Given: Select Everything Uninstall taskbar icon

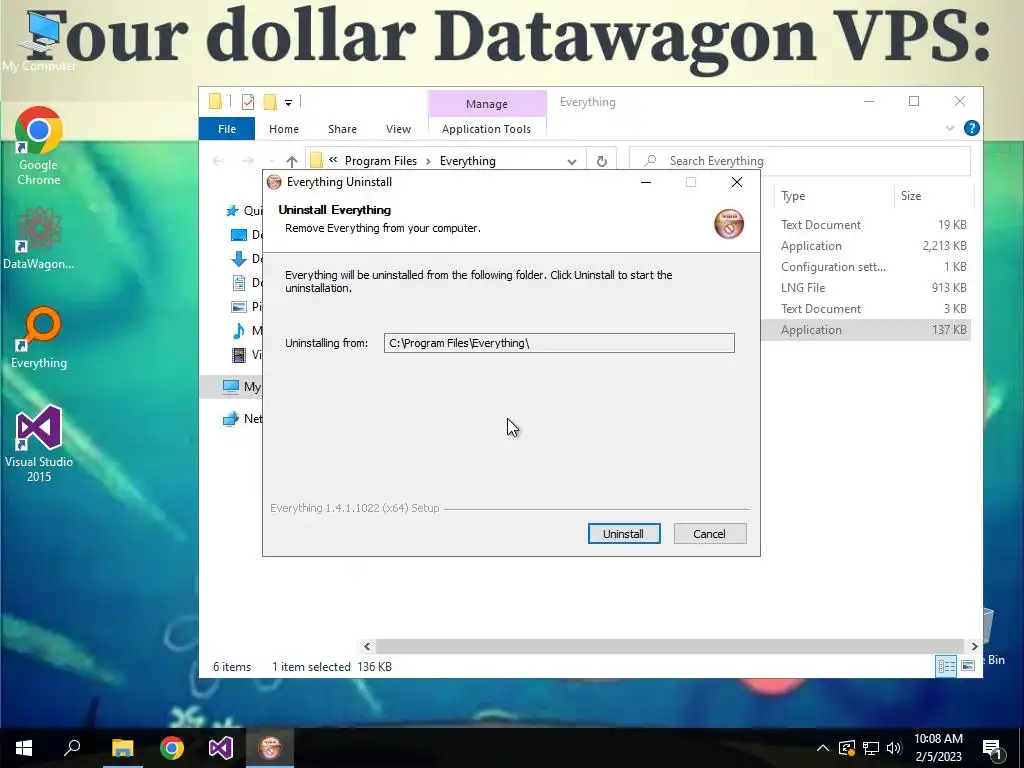Looking at the screenshot, I should click(270, 748).
